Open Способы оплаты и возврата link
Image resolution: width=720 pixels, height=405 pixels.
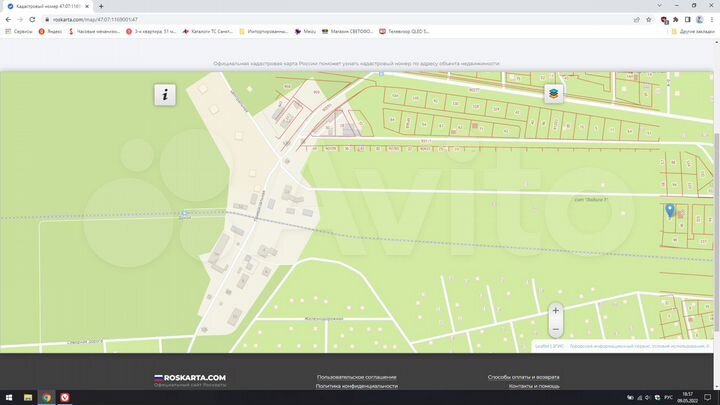point(523,377)
